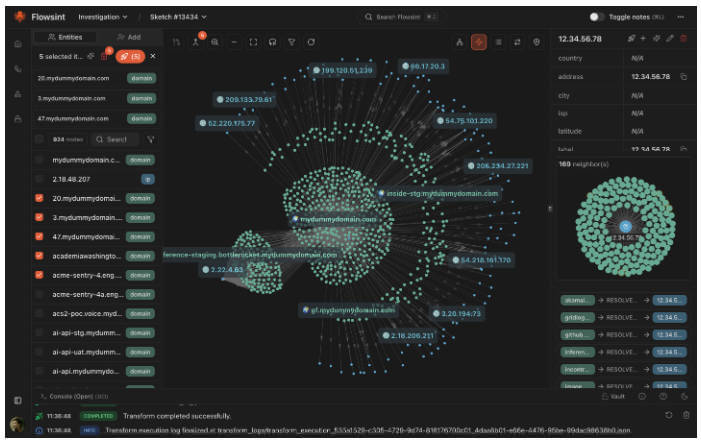Select the acs2-poc.voice.myd... list row
Viewport: 701px width, 443px height.
(x=96, y=313)
